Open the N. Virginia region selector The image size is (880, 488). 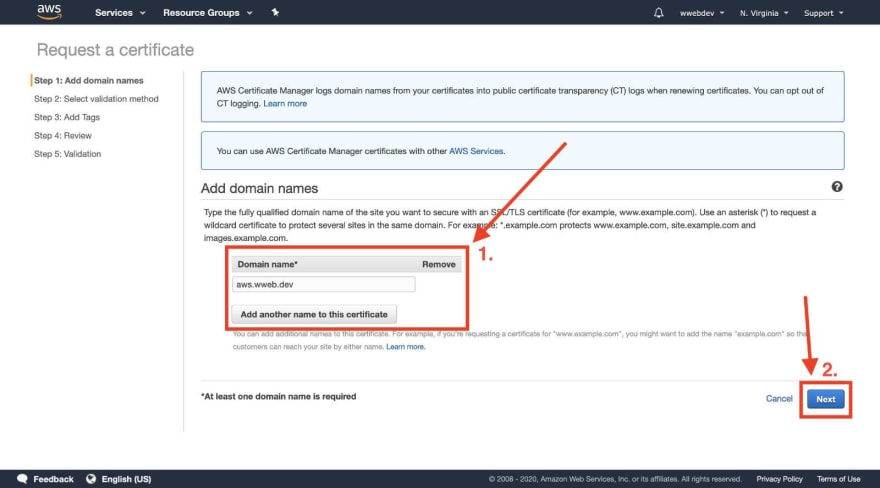[x=764, y=13]
